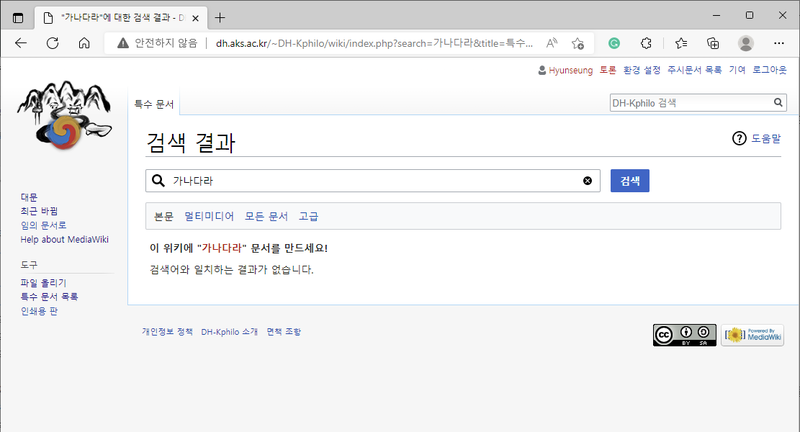The height and width of the screenshot is (432, 800).
Task: Click the magnifier in the DH-Kphilo search box
Action: pyautogui.click(x=778, y=103)
